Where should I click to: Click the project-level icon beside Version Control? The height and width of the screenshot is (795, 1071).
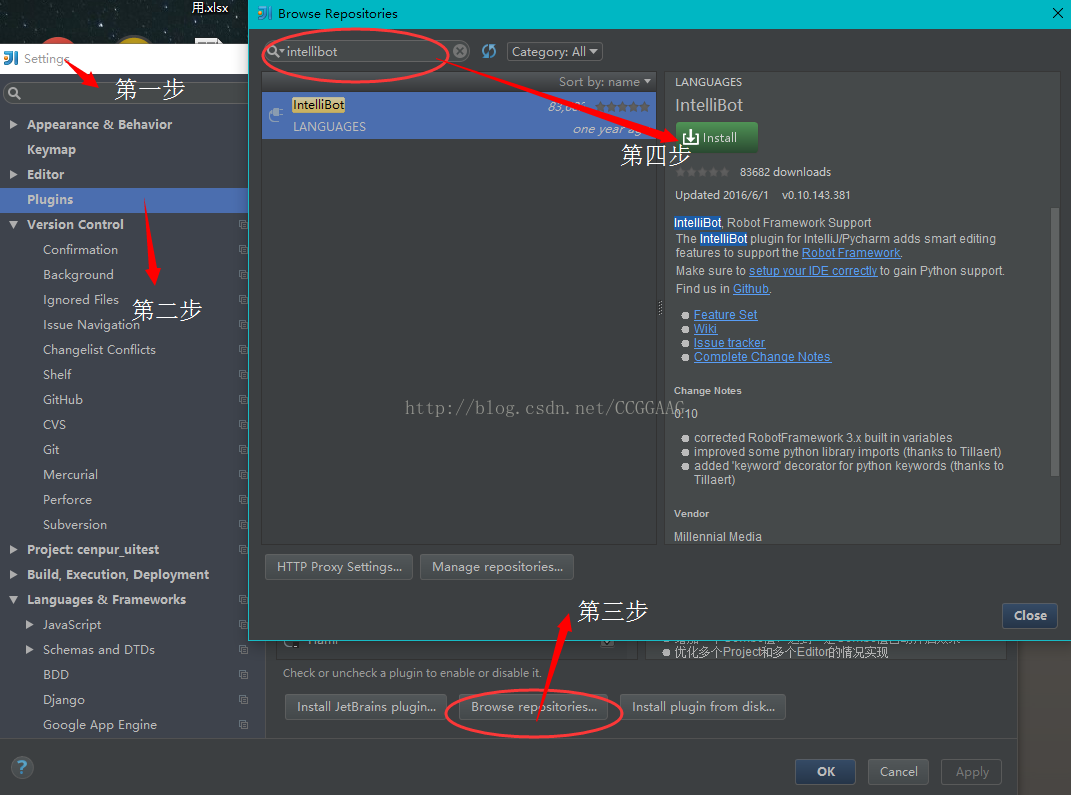coord(243,224)
